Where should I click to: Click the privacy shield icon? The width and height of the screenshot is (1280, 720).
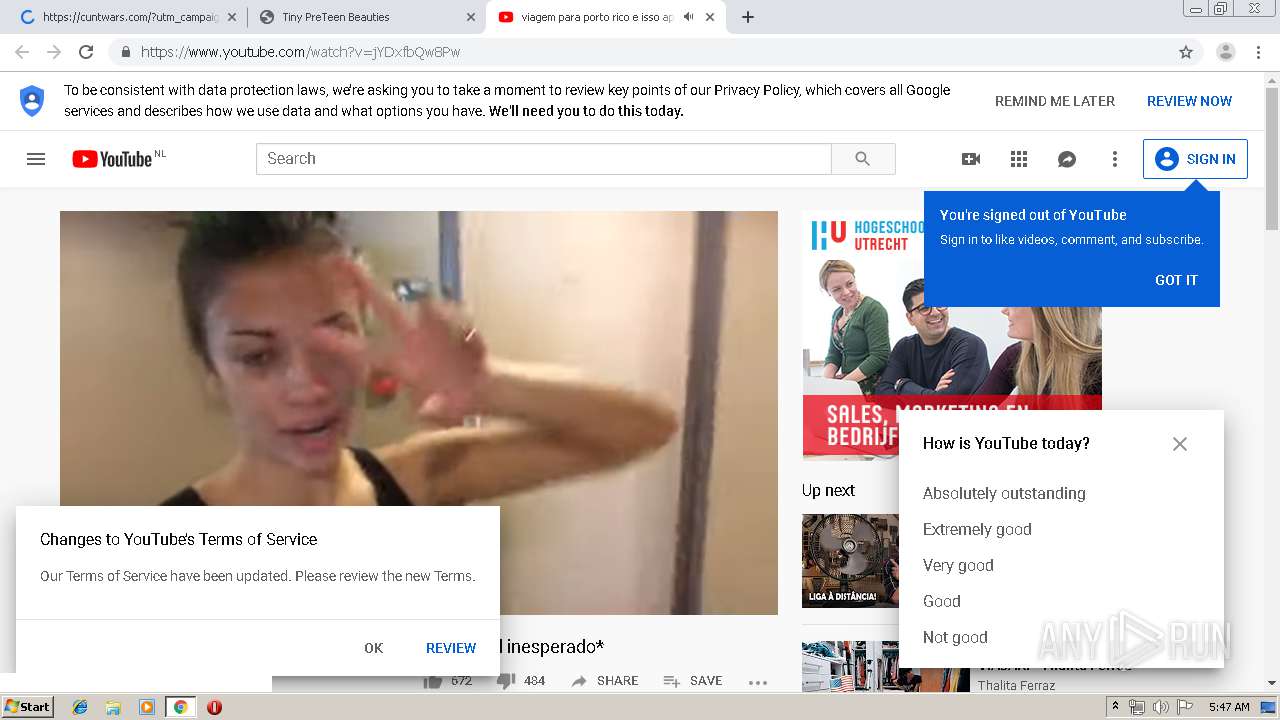pyautogui.click(x=32, y=100)
